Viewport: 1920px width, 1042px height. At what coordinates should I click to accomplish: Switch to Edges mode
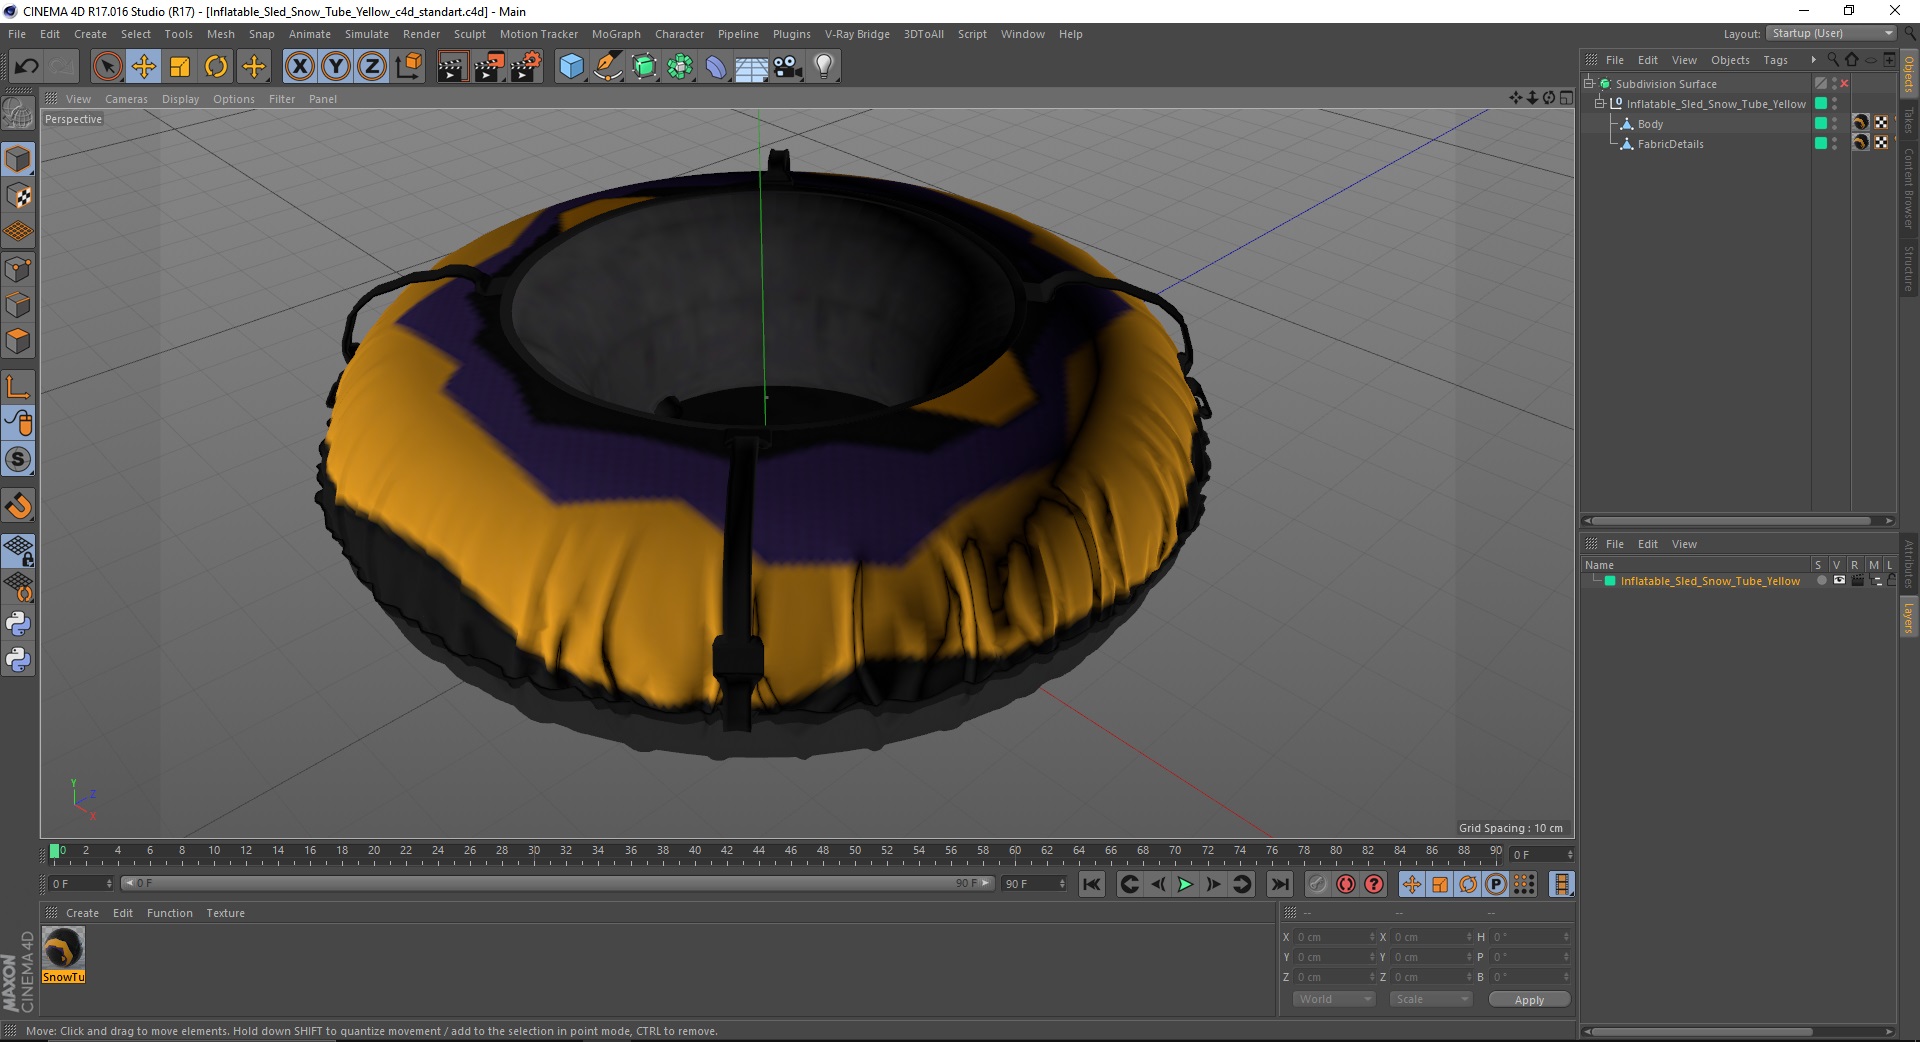coord(18,305)
